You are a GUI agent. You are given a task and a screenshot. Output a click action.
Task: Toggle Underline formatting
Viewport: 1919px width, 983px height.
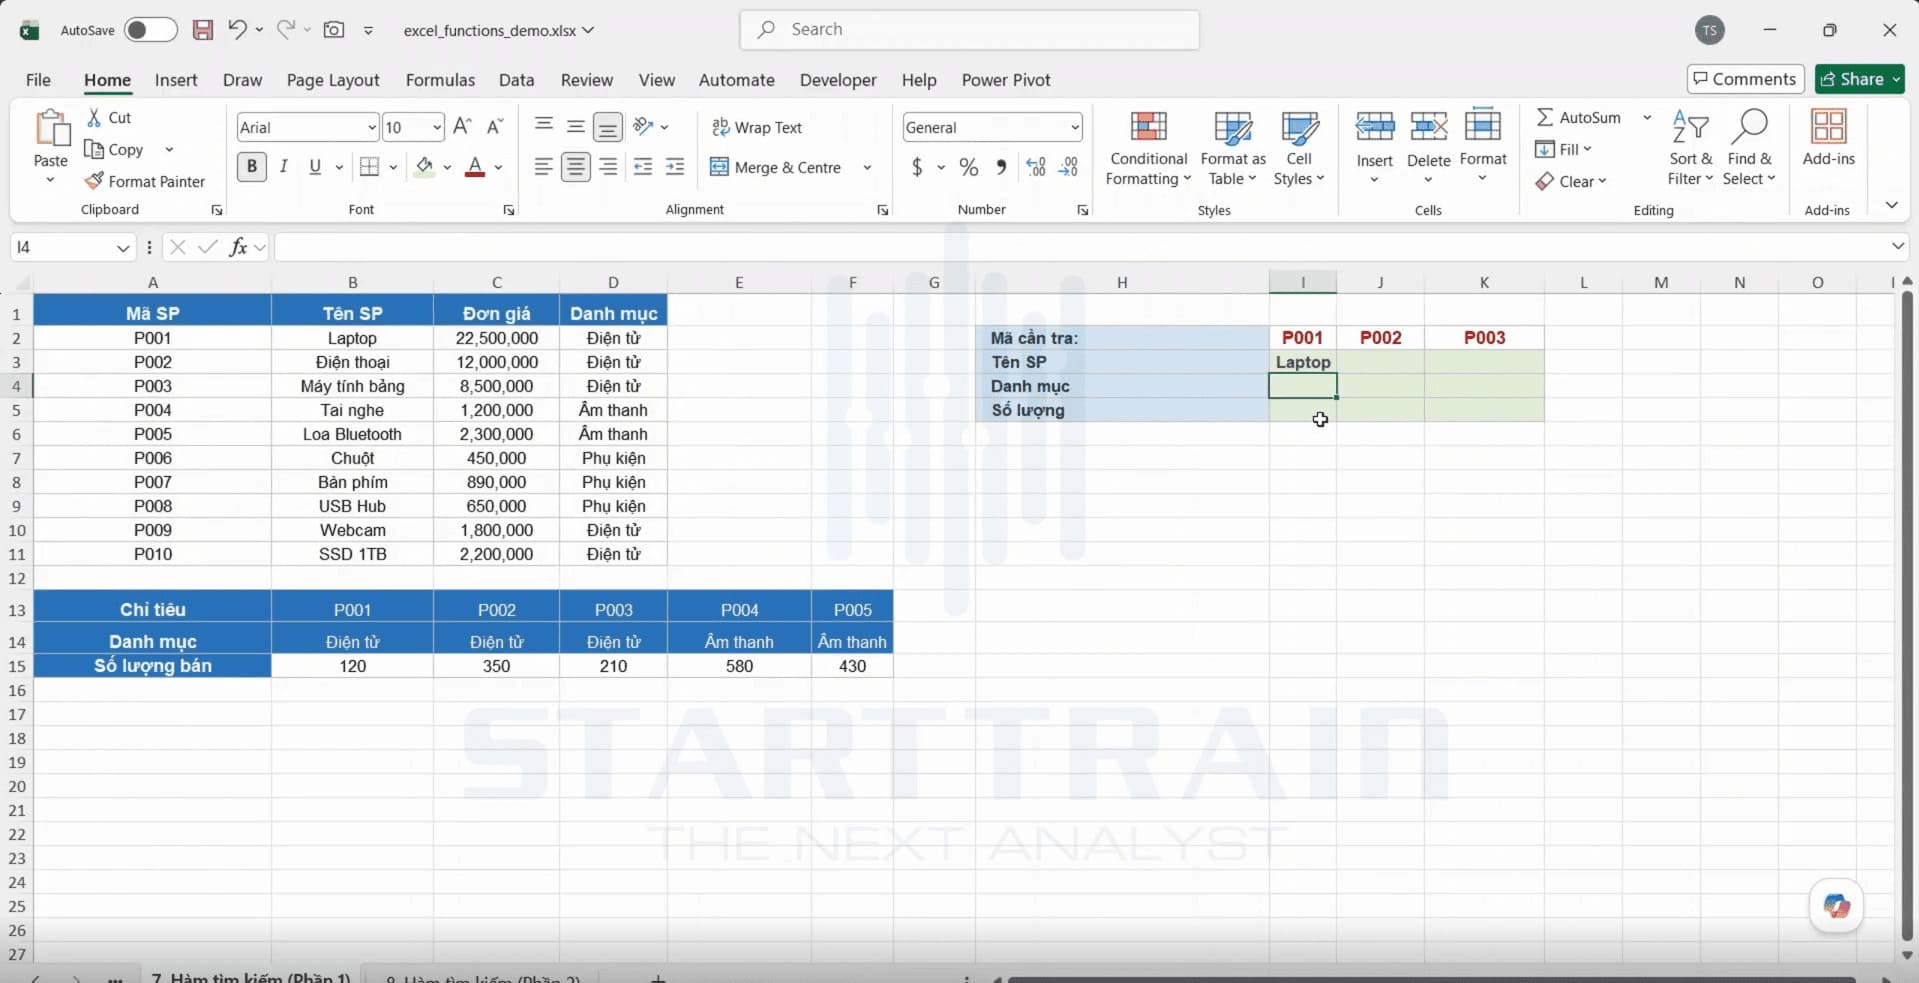point(315,167)
